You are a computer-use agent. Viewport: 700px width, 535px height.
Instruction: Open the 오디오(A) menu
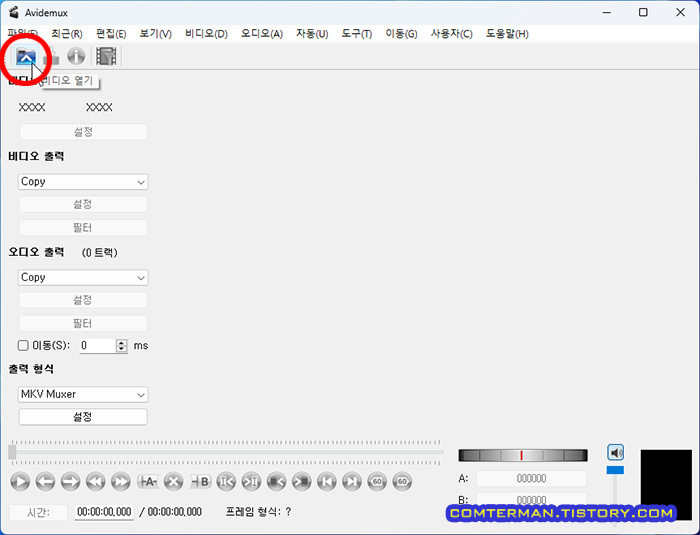coord(262,34)
